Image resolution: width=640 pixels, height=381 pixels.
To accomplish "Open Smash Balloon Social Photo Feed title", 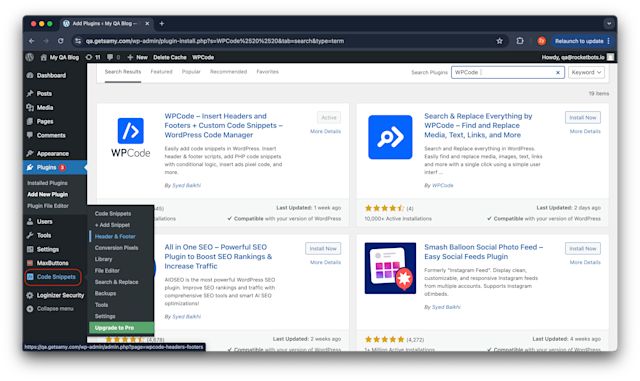I will point(483,252).
